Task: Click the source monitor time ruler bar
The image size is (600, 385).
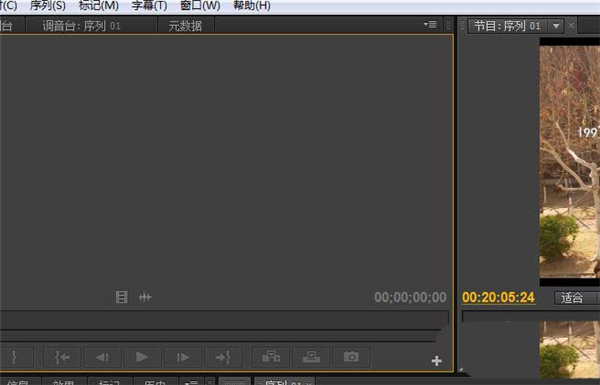Action: [224, 319]
